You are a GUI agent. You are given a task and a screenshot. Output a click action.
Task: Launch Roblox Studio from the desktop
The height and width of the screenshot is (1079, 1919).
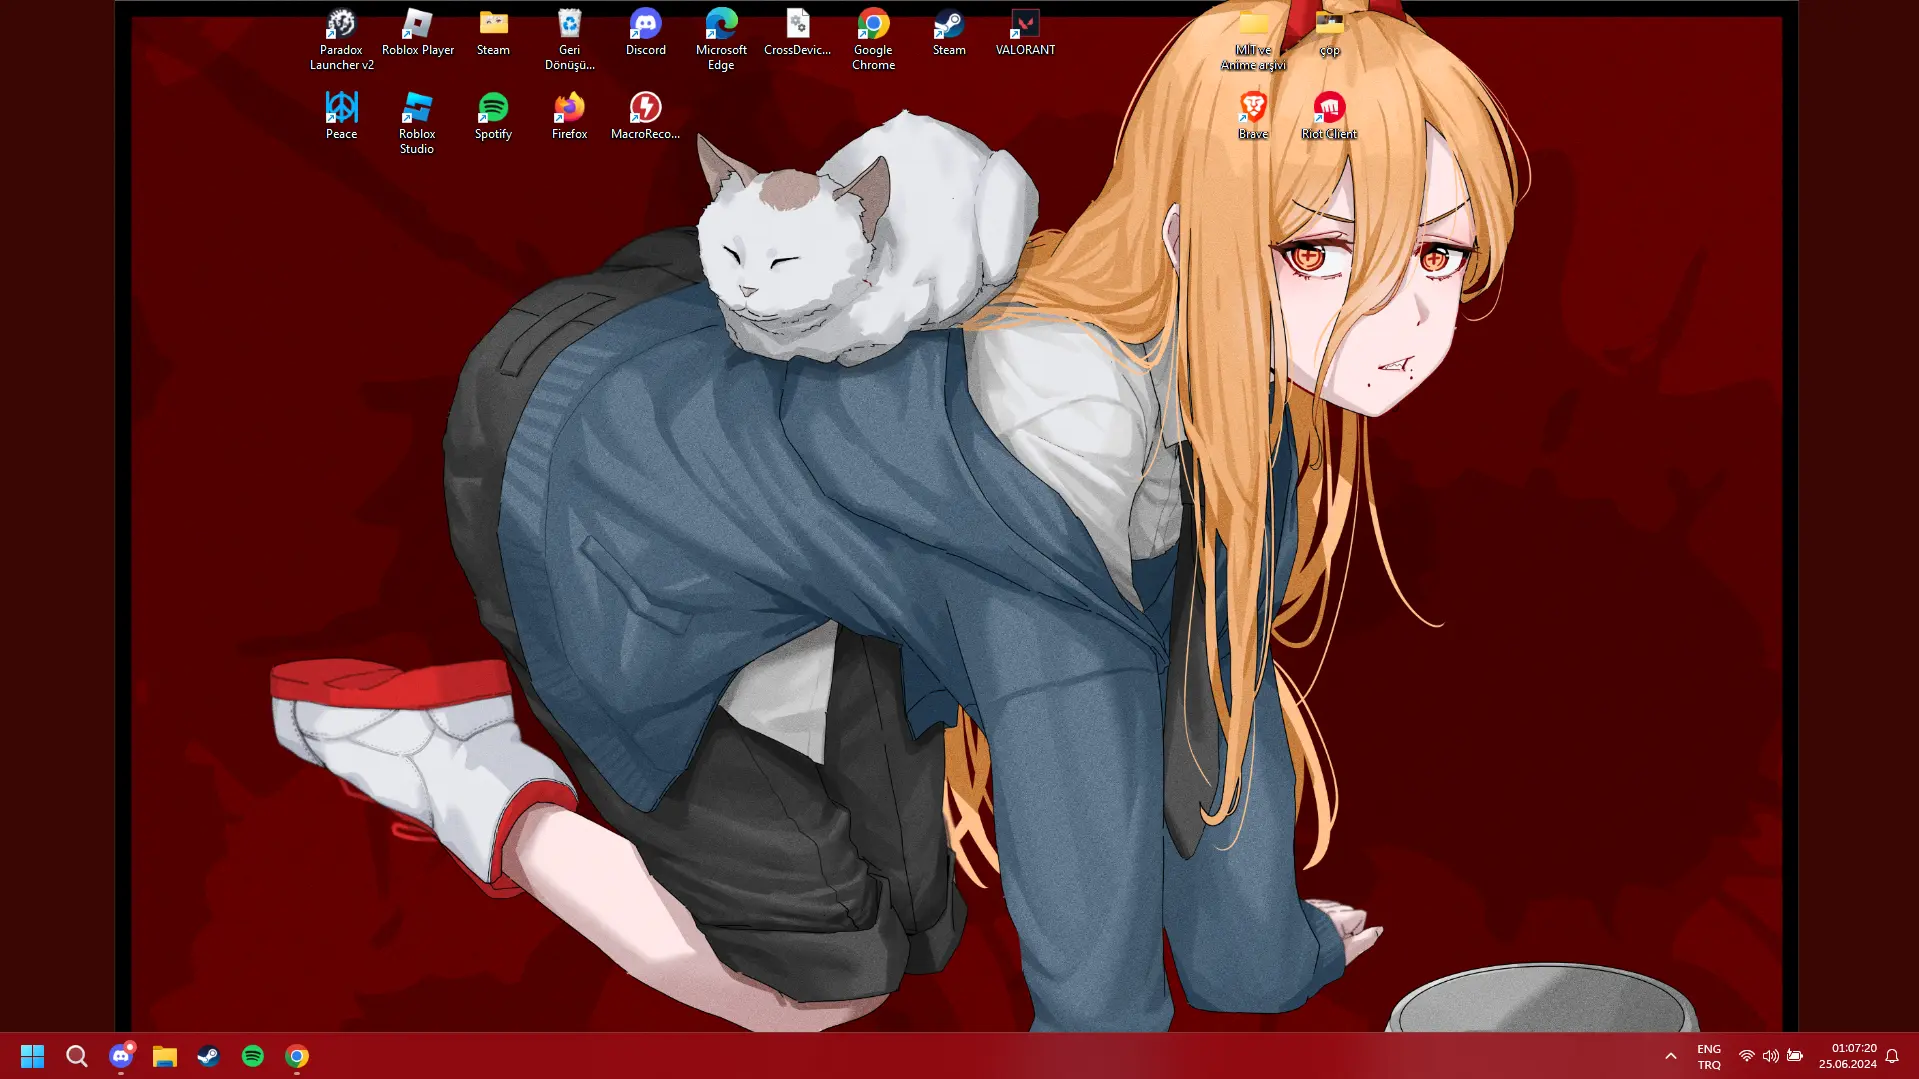[417, 124]
